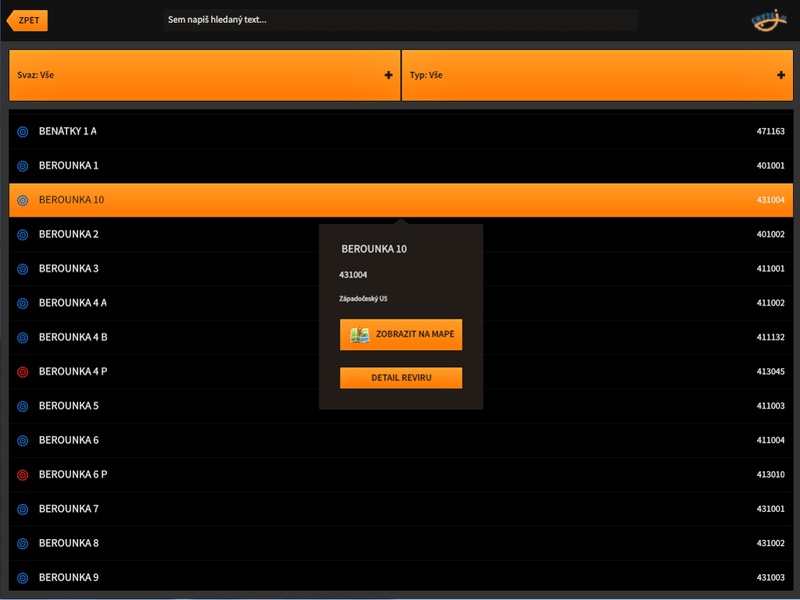The image size is (800, 600).
Task: Select the BEROUNKA 2 list entry
Action: click(x=401, y=234)
